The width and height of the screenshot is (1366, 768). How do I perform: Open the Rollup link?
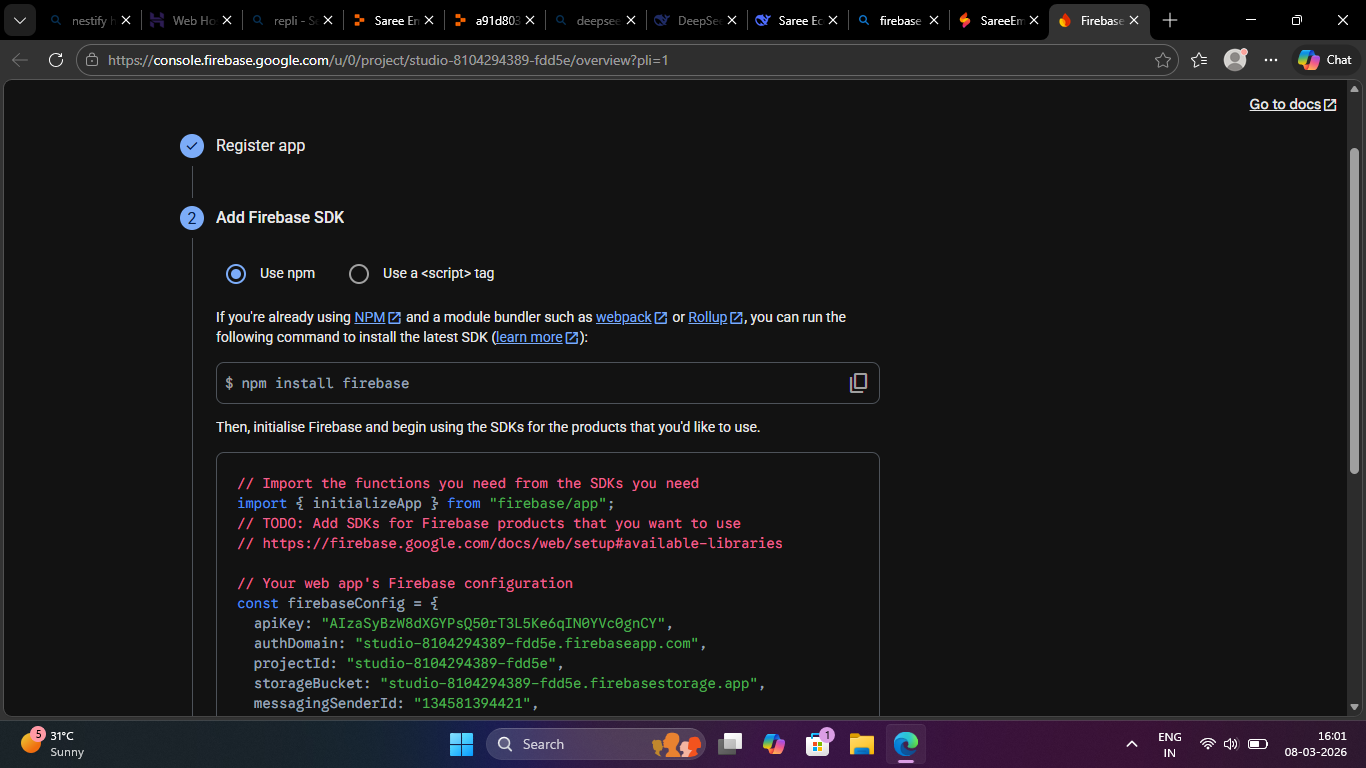point(707,317)
